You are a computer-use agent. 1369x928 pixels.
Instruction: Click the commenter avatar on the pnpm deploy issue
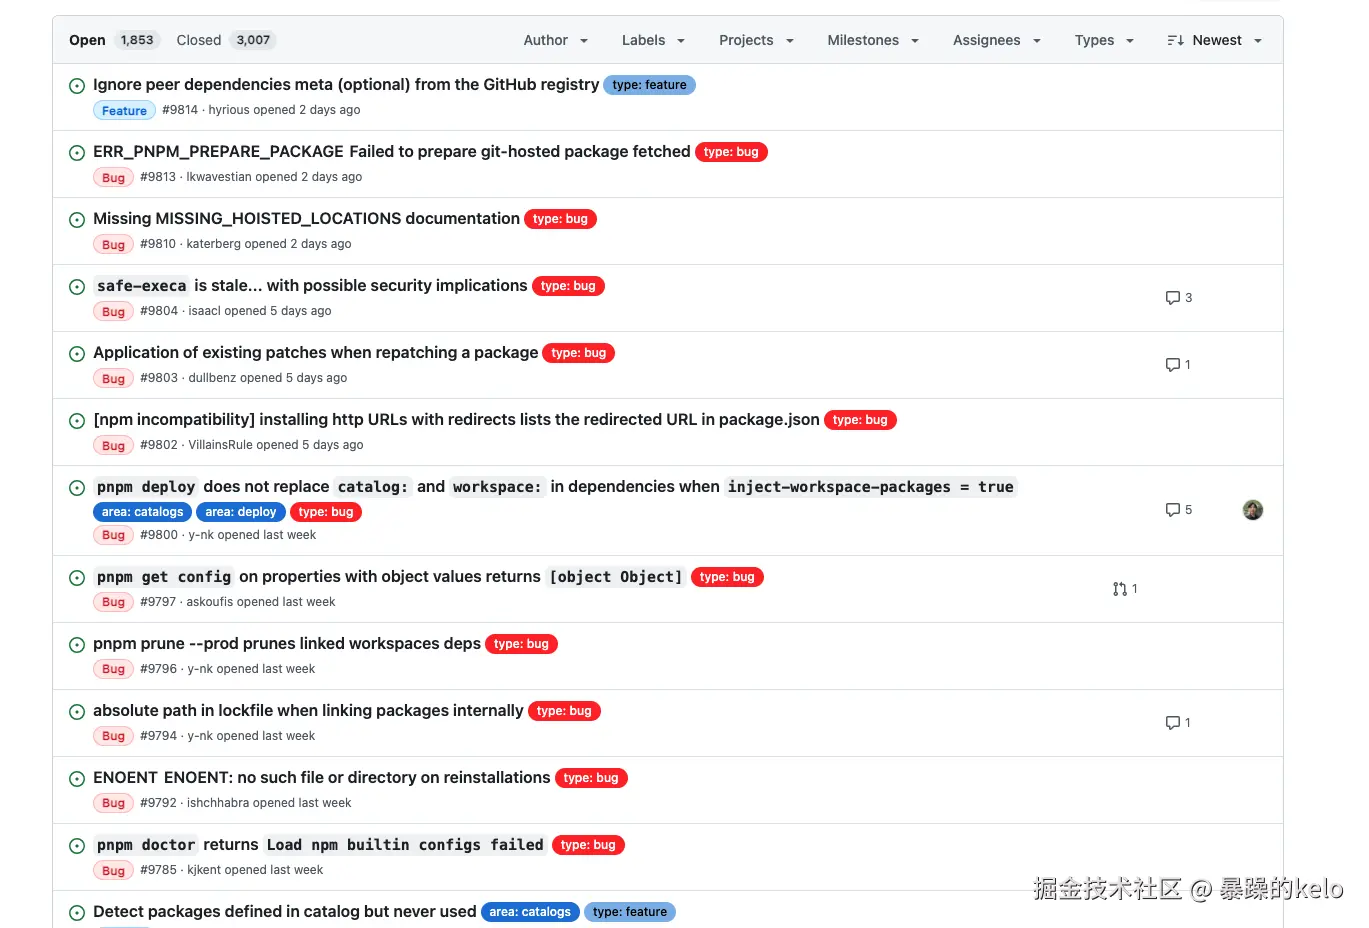[x=1252, y=509]
